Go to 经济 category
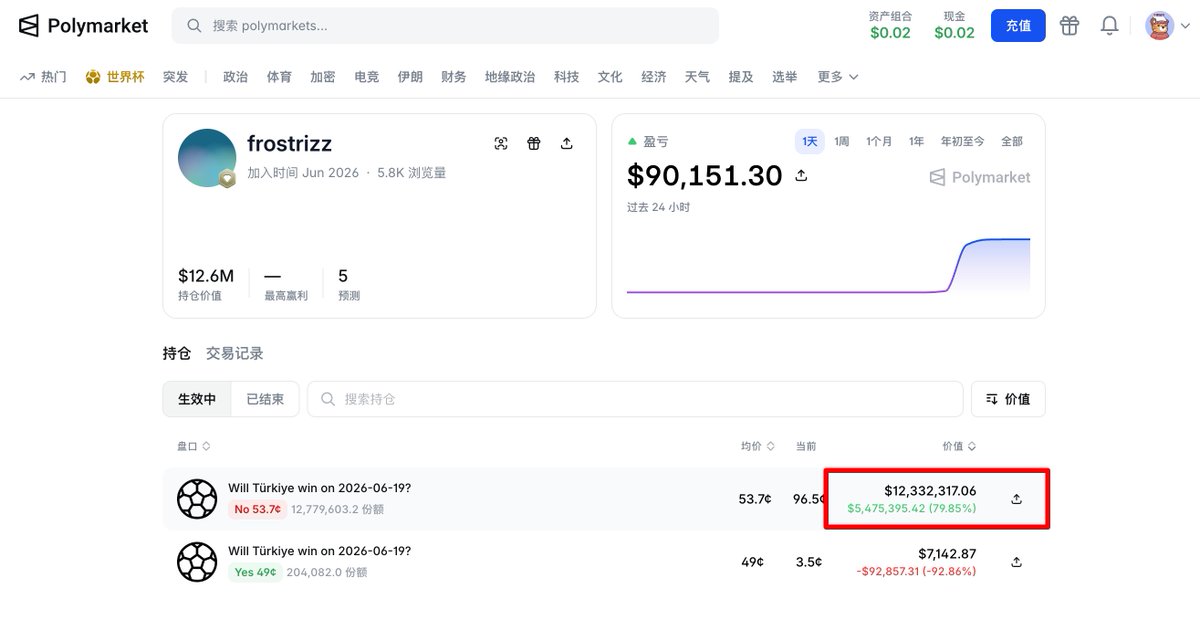 [654, 77]
